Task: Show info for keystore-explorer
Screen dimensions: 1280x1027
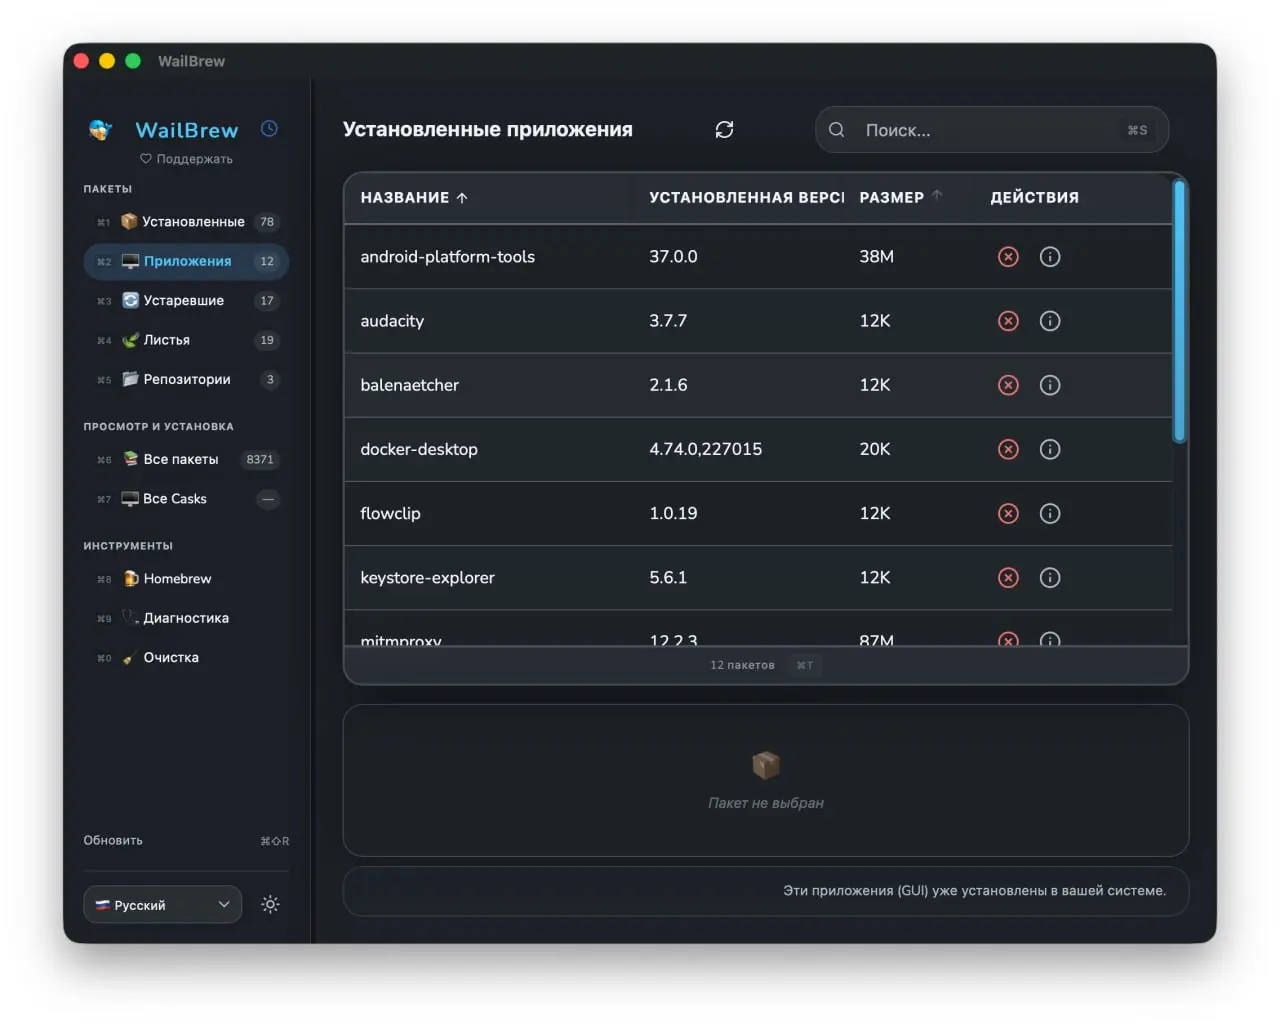Action: pyautogui.click(x=1050, y=577)
